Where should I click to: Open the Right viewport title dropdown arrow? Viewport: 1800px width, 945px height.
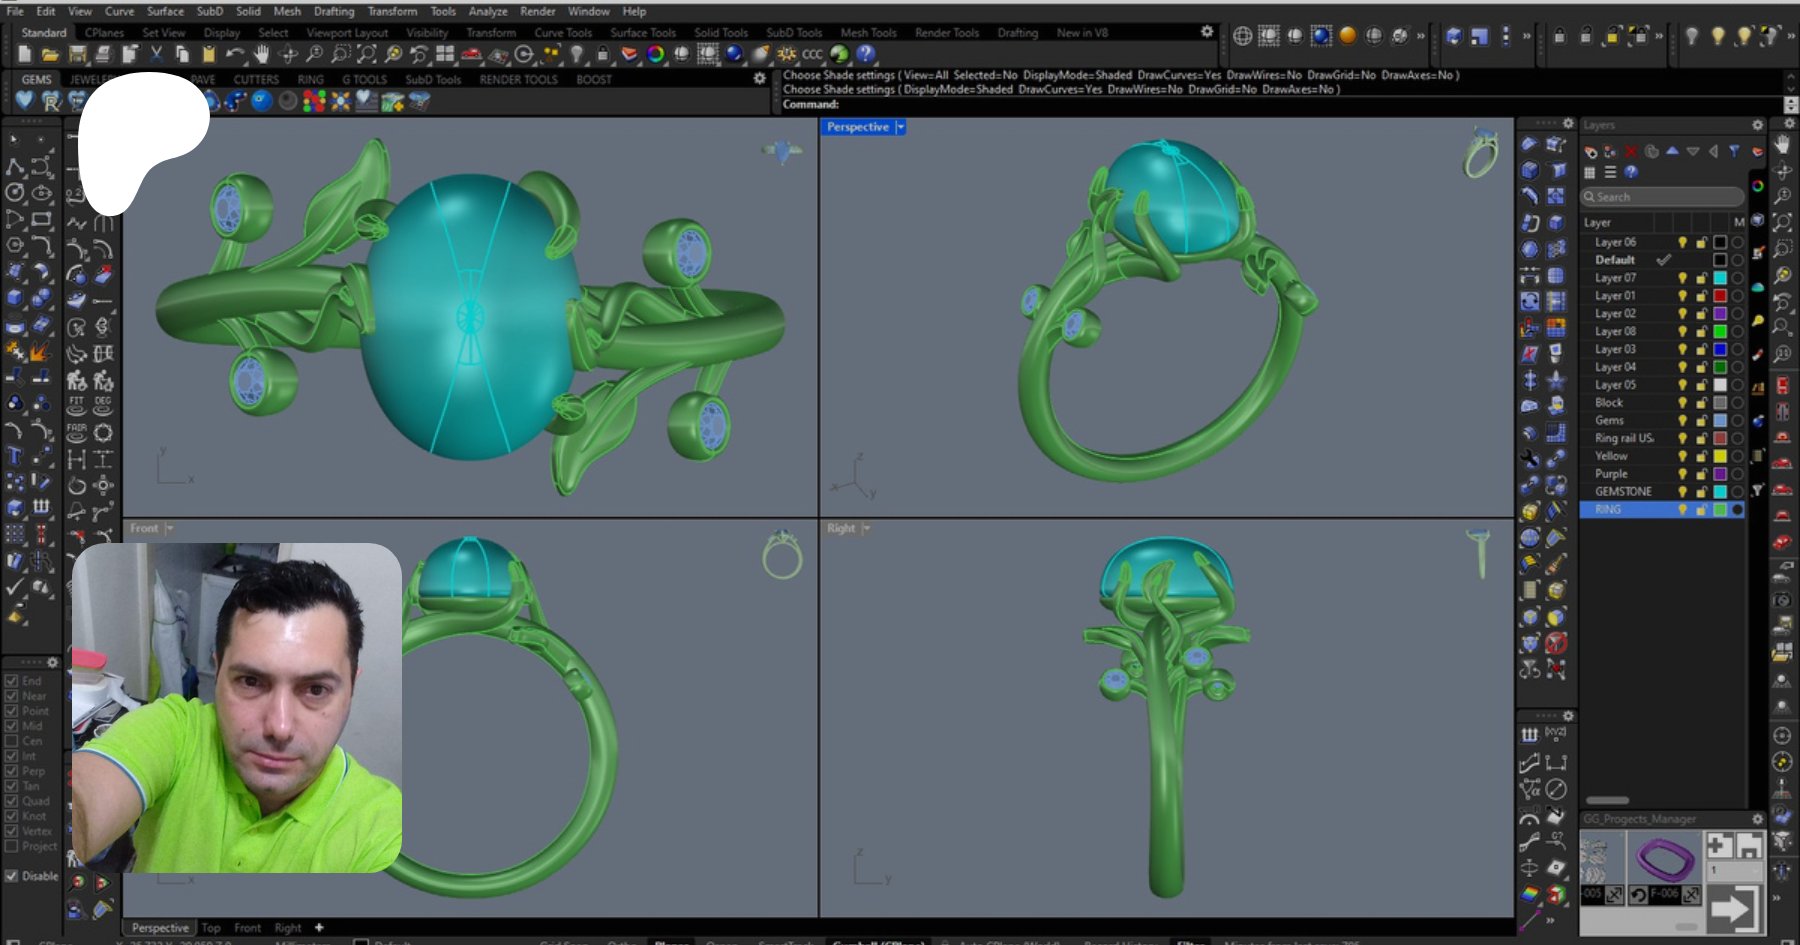click(x=867, y=528)
